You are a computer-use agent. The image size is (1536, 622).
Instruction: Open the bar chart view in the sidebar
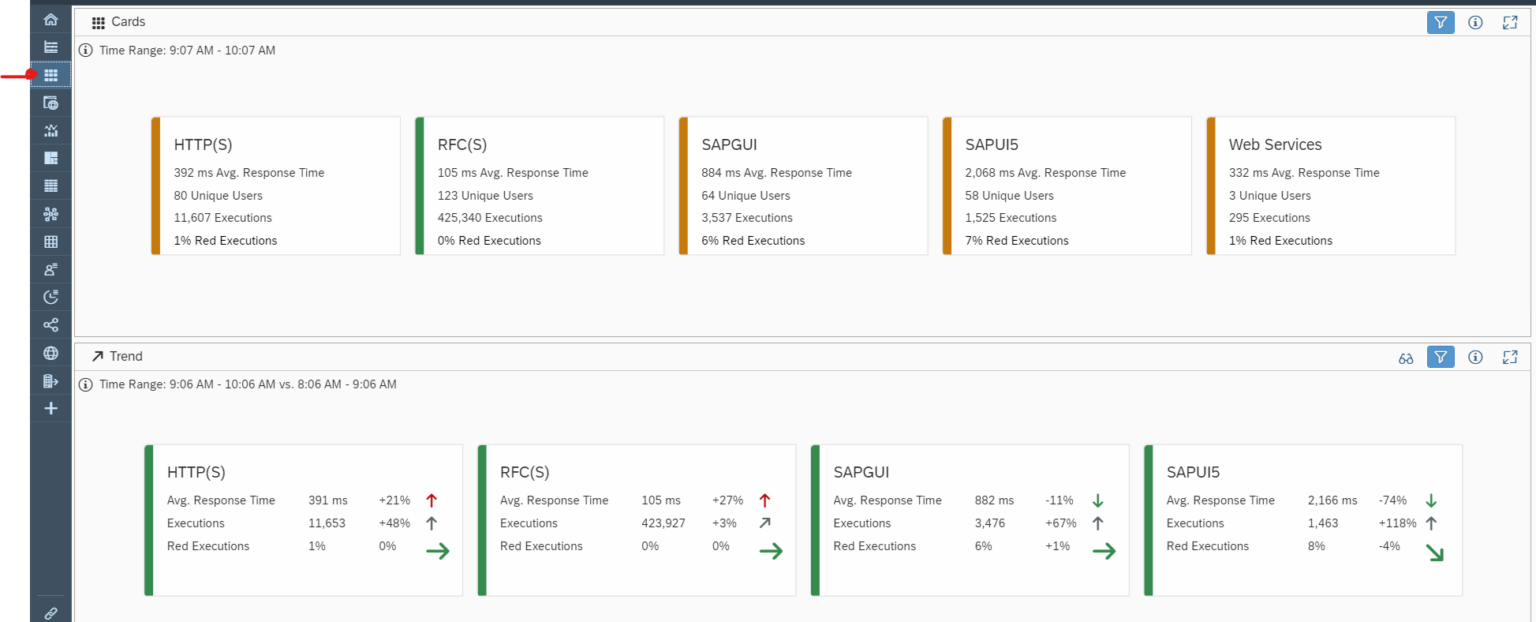(x=50, y=46)
